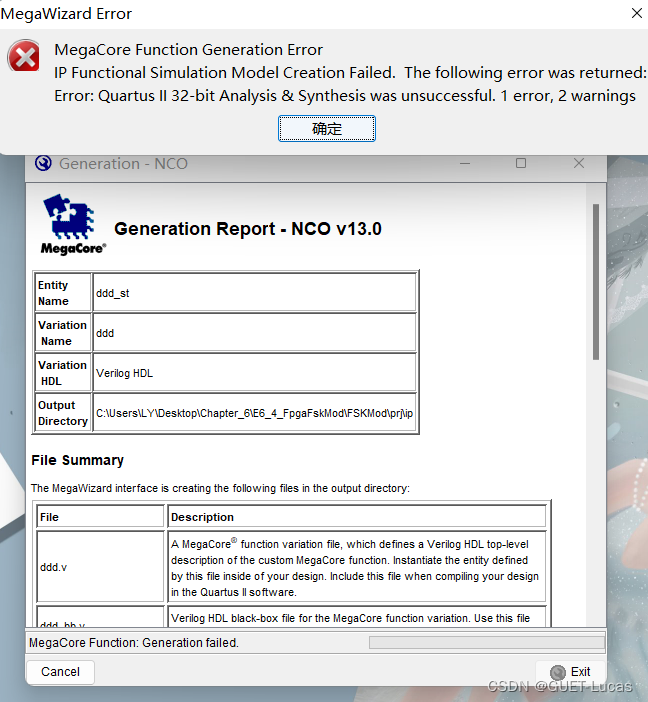Click the red error icon in the dialog
Viewport: 648px width, 702px height.
tap(24, 58)
